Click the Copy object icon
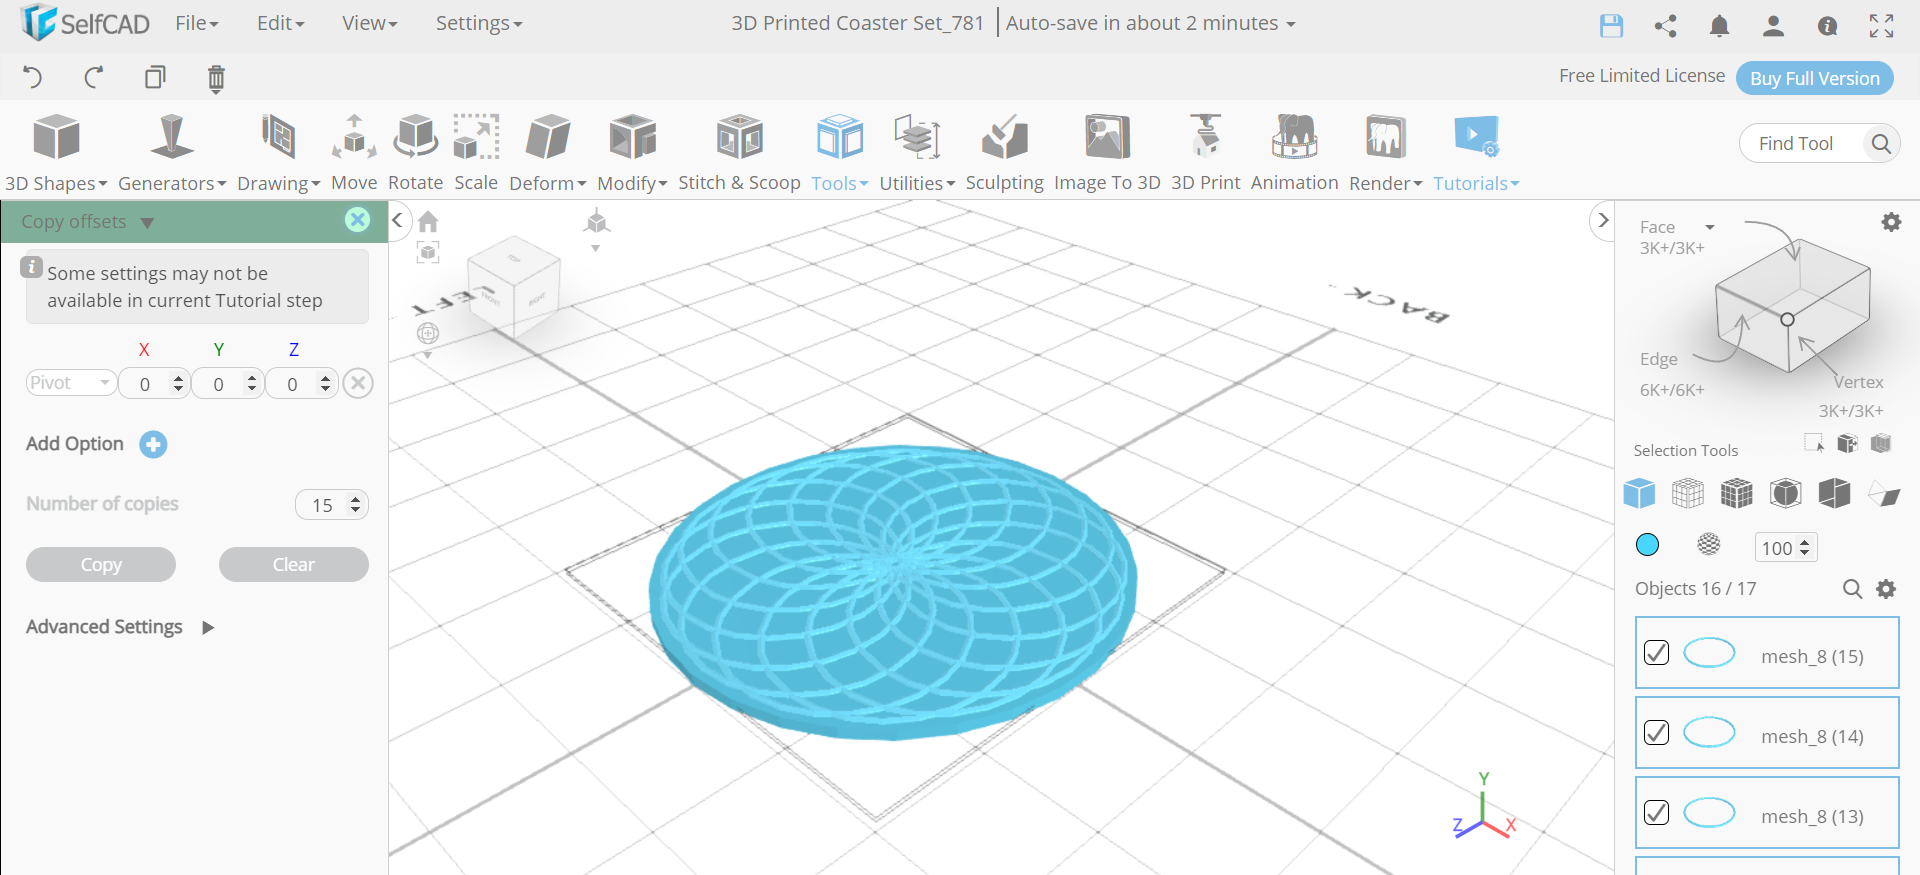 (155, 77)
